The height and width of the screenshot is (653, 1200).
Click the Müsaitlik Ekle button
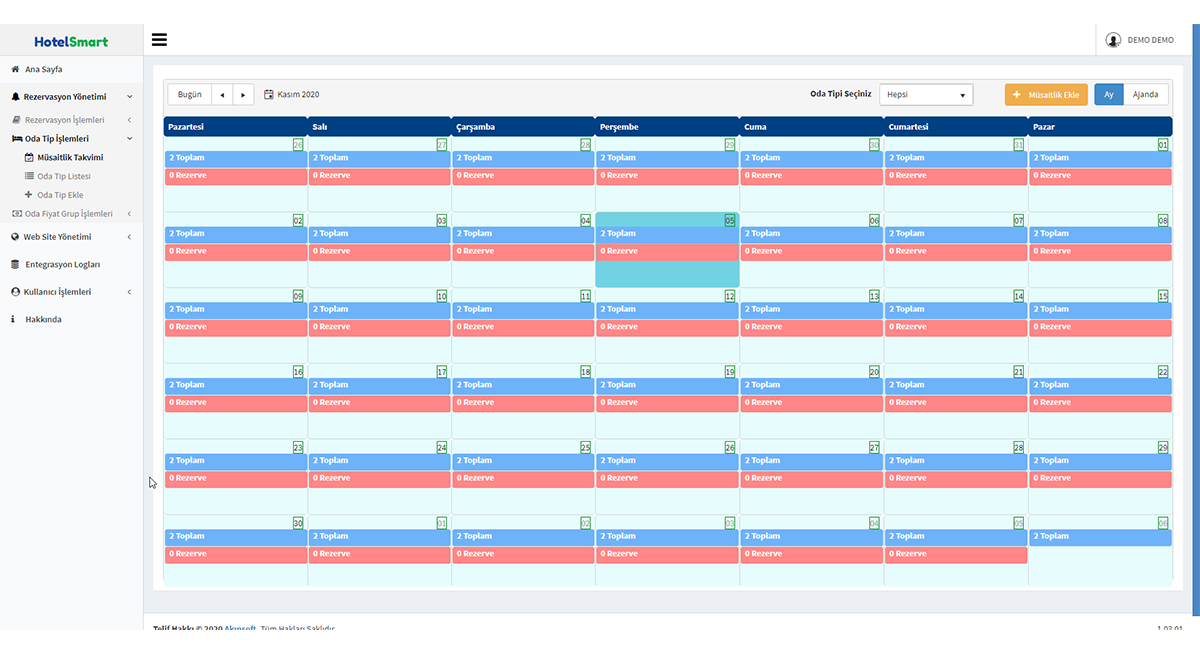tap(1046, 95)
